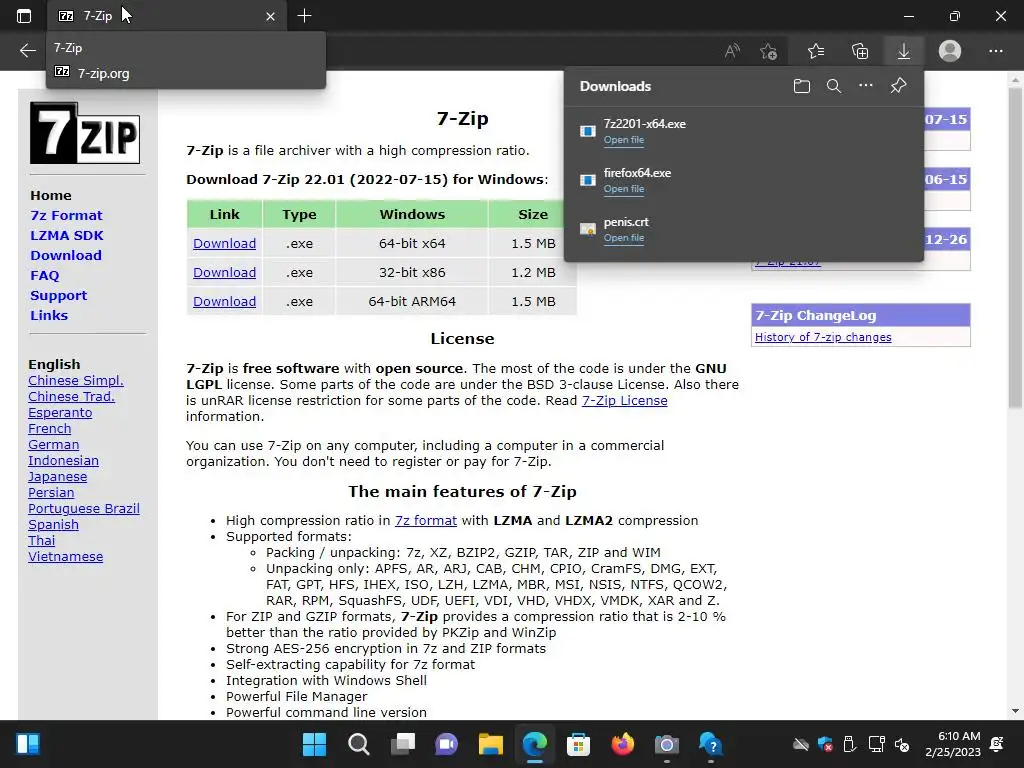This screenshot has width=1024, height=768.
Task: Download the 32-bit x86 .exe
Action: 224,272
